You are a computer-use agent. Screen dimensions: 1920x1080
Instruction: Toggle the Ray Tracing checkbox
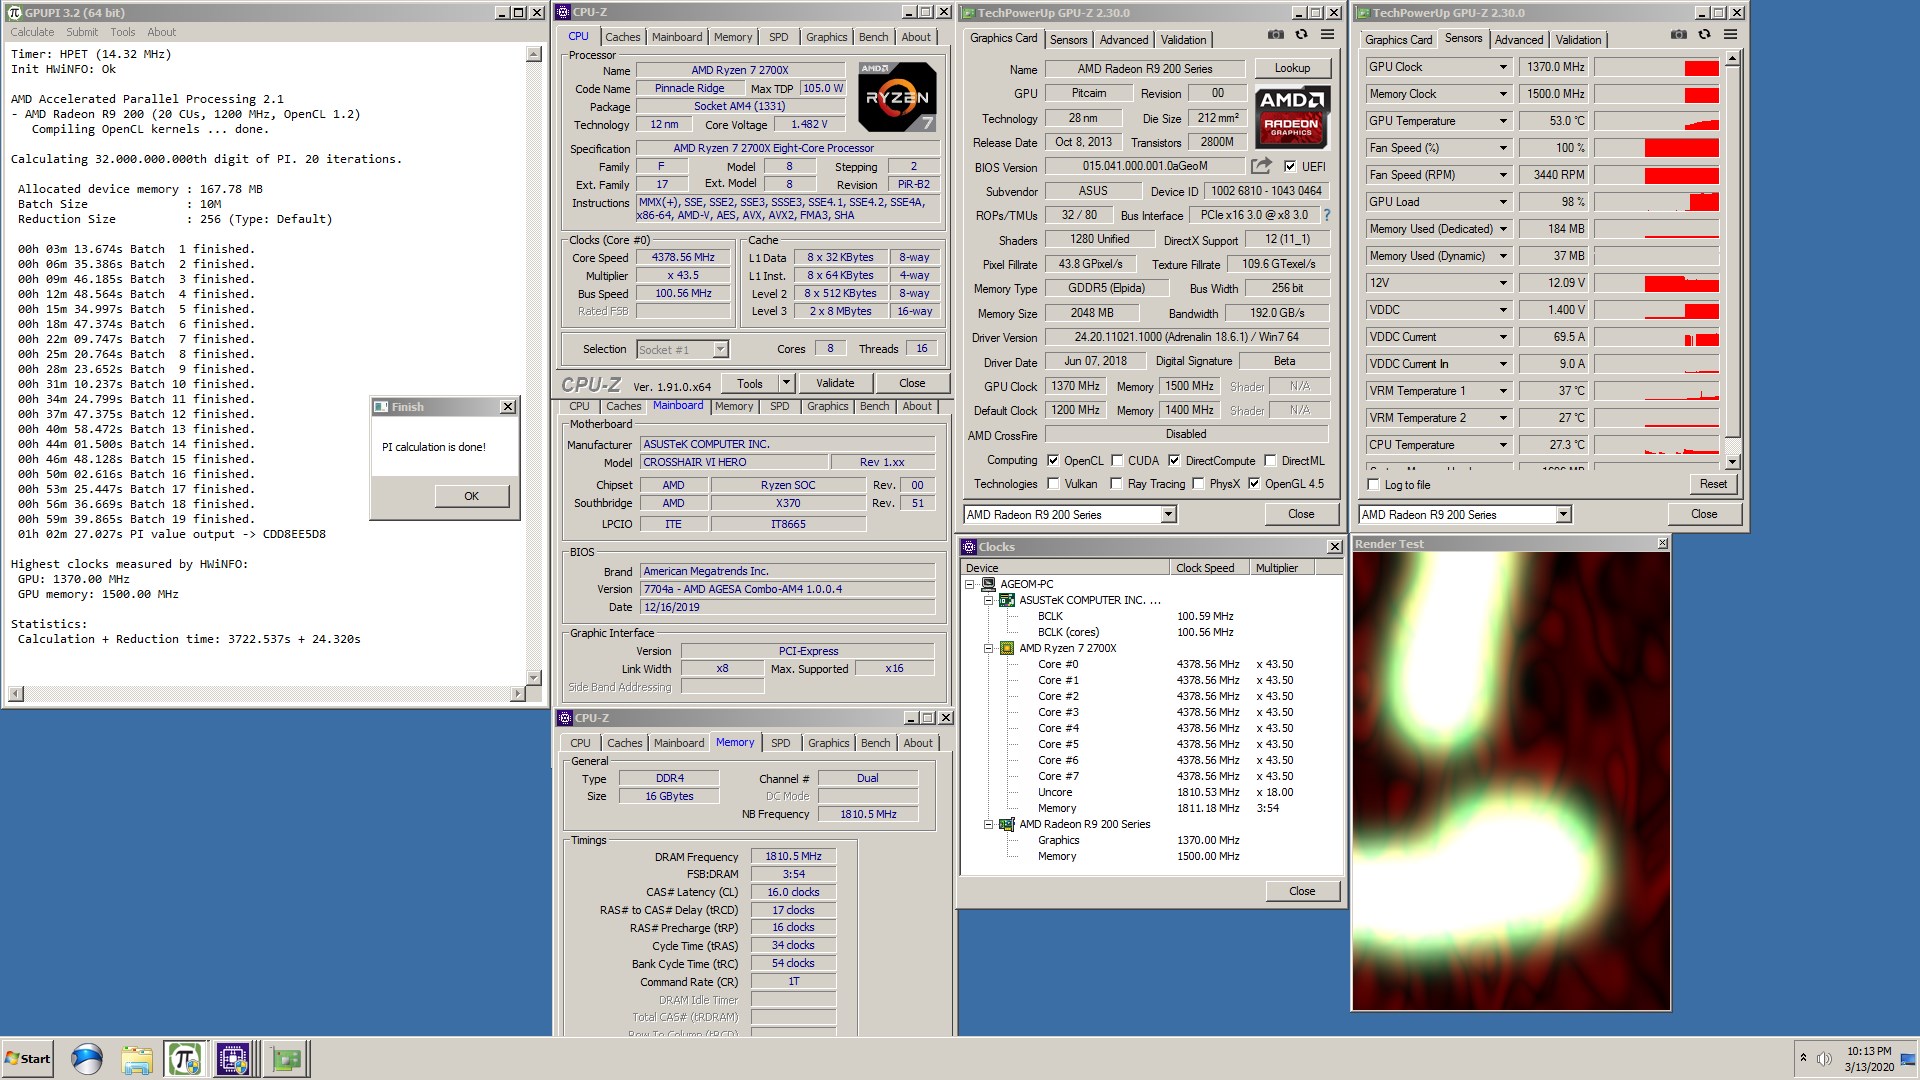1117,484
